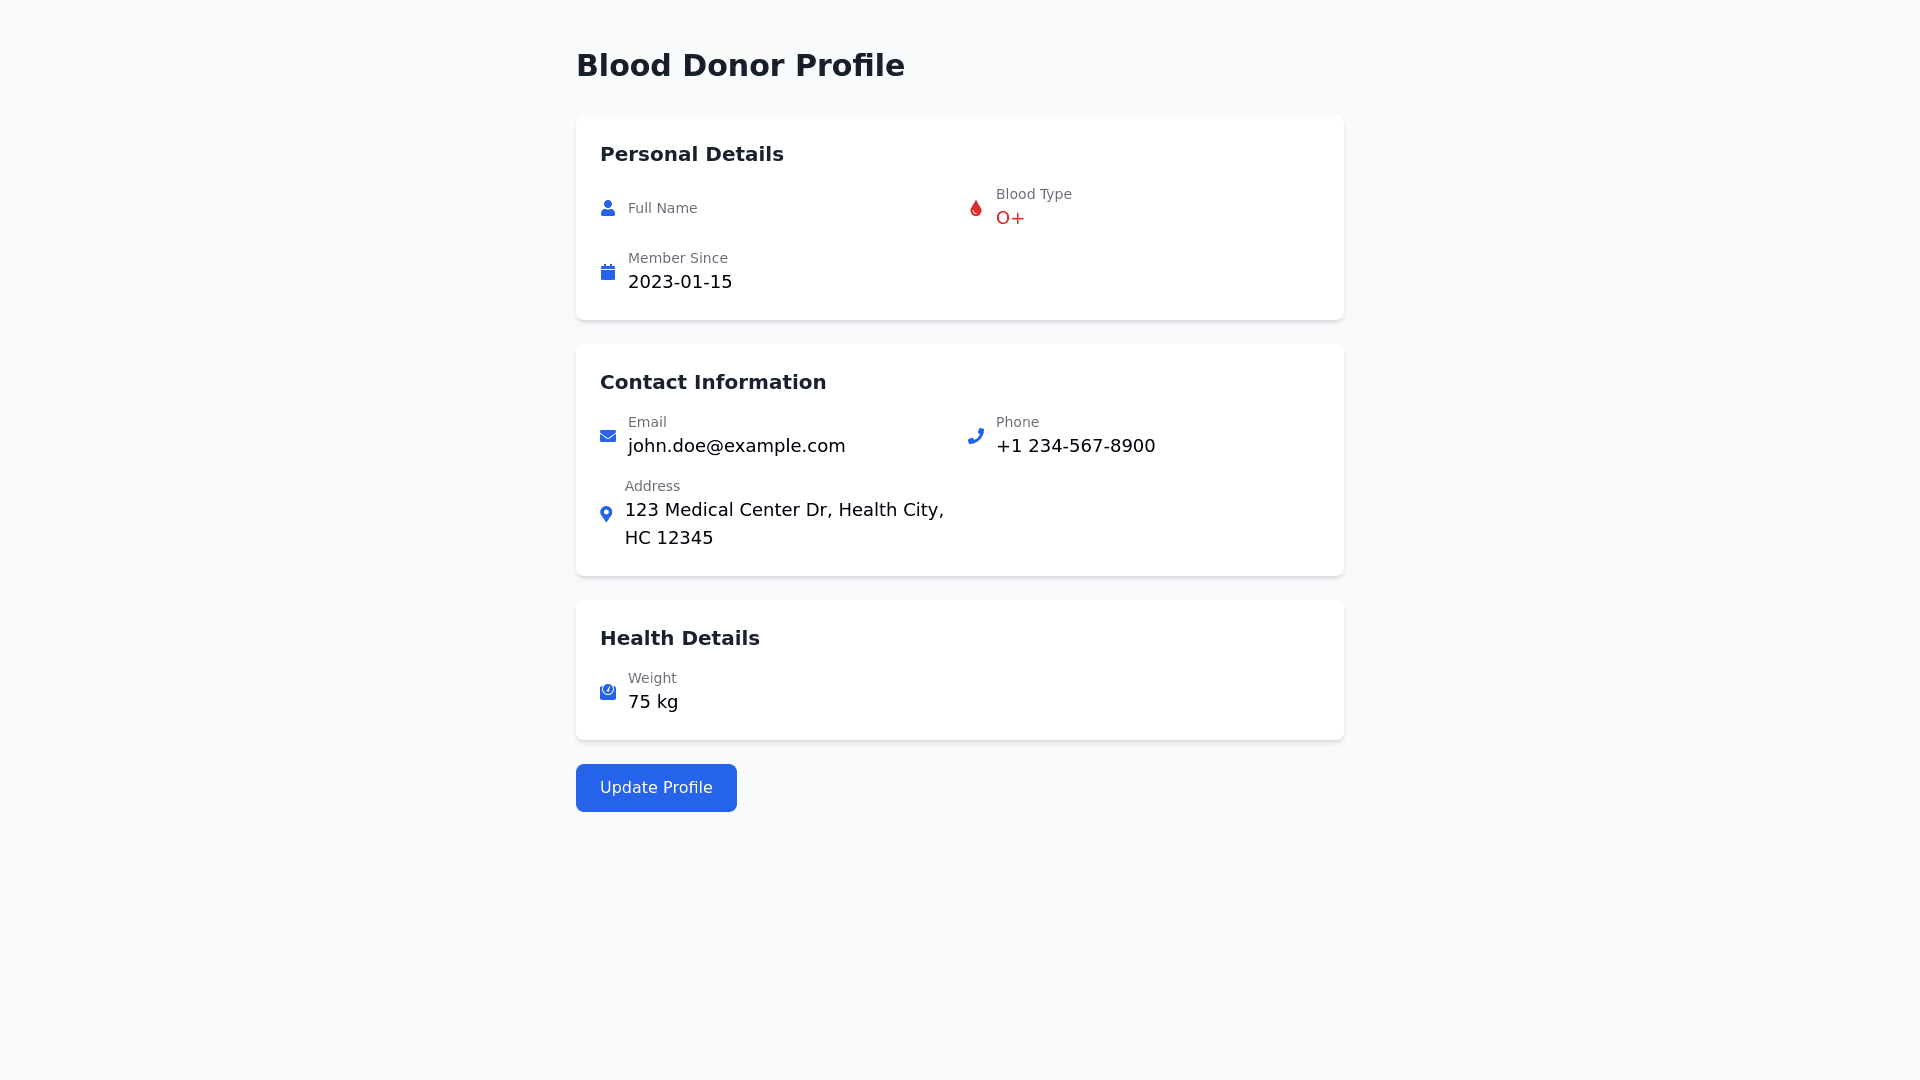Click the calendar icon beside Member Since
The image size is (1920, 1080).
[608, 272]
